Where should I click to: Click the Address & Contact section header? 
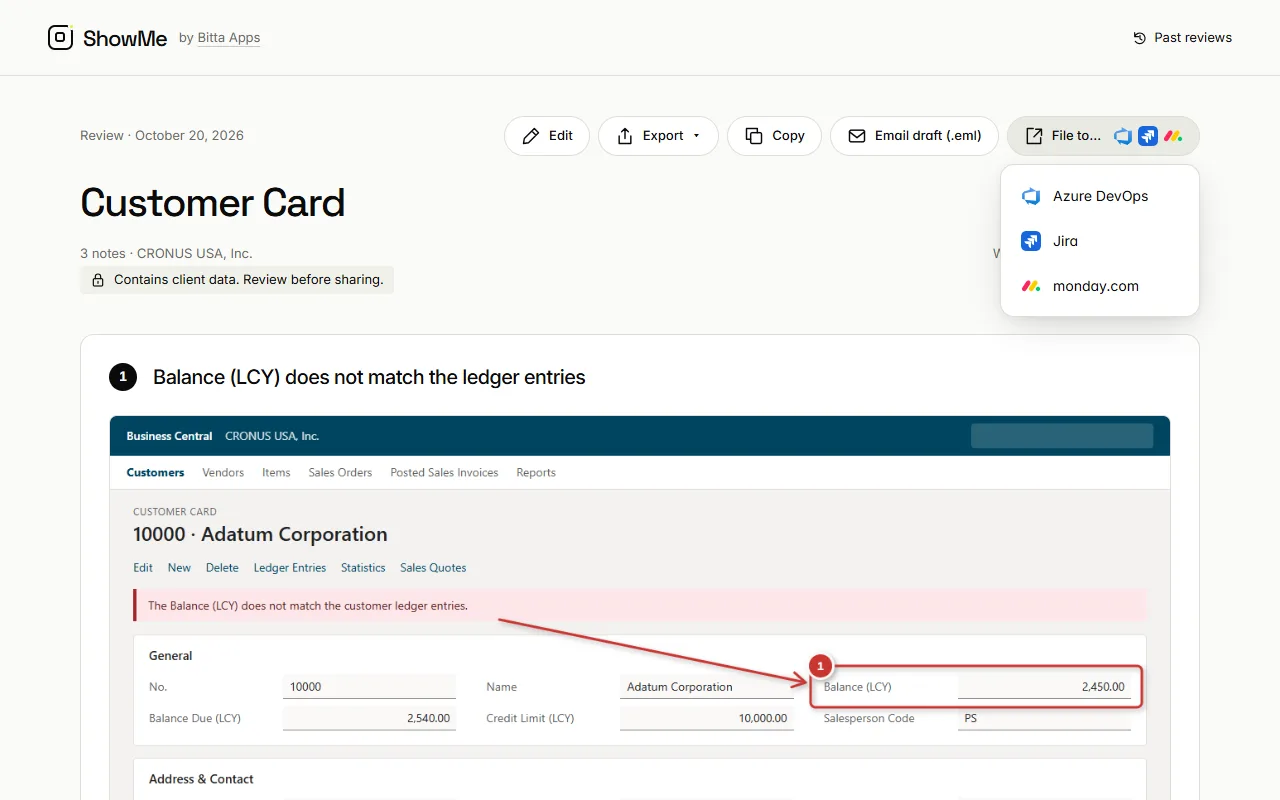coord(201,779)
